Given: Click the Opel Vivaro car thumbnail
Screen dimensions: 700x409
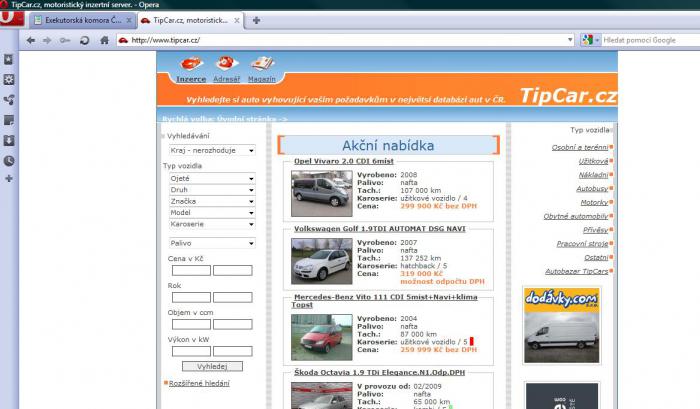Looking at the screenshot, I should 321,194.
